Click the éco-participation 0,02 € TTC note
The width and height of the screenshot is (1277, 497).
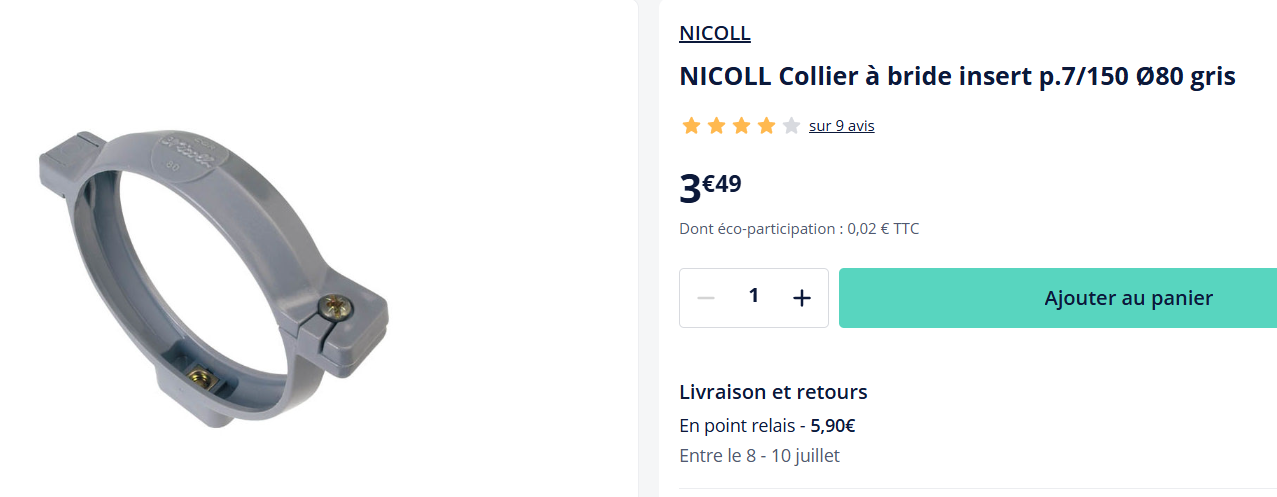pyautogui.click(x=798, y=229)
